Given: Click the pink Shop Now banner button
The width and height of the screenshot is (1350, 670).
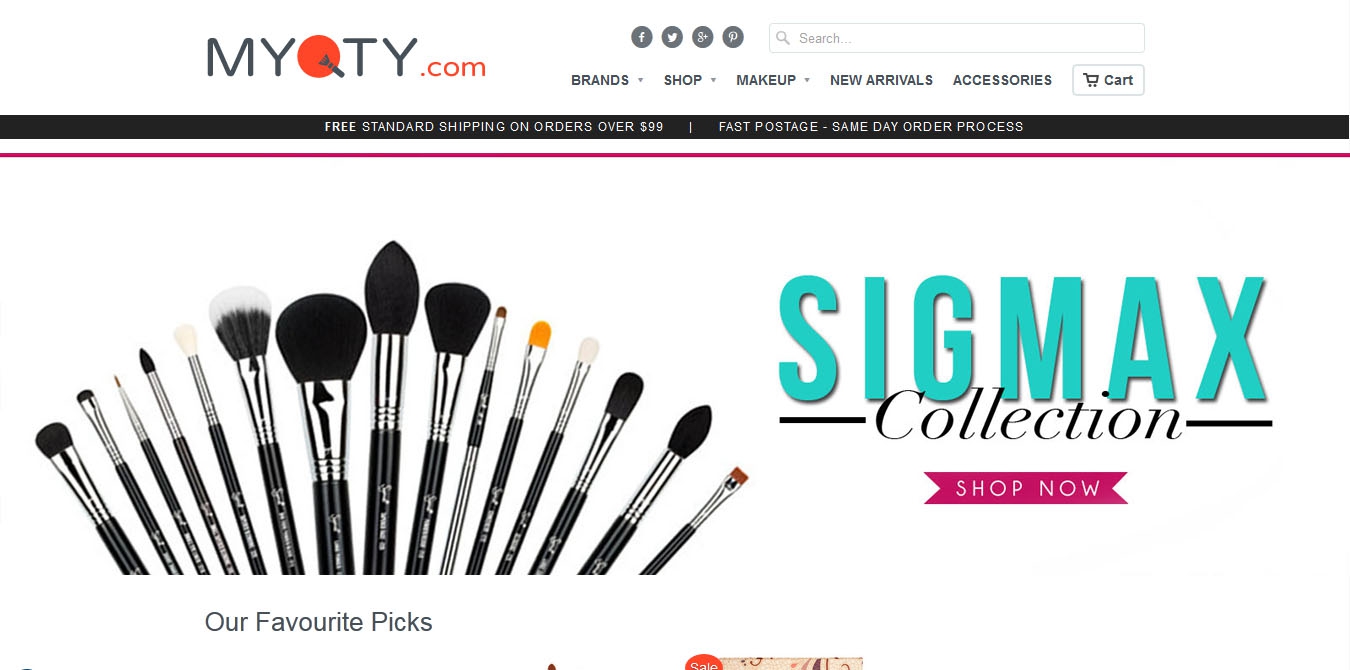Looking at the screenshot, I should (x=1026, y=488).
